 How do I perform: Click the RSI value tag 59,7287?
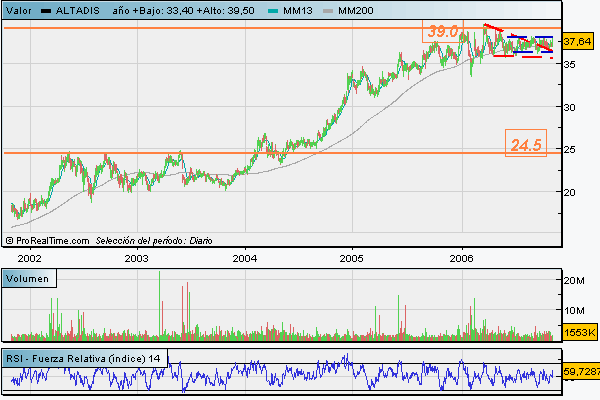point(582,371)
